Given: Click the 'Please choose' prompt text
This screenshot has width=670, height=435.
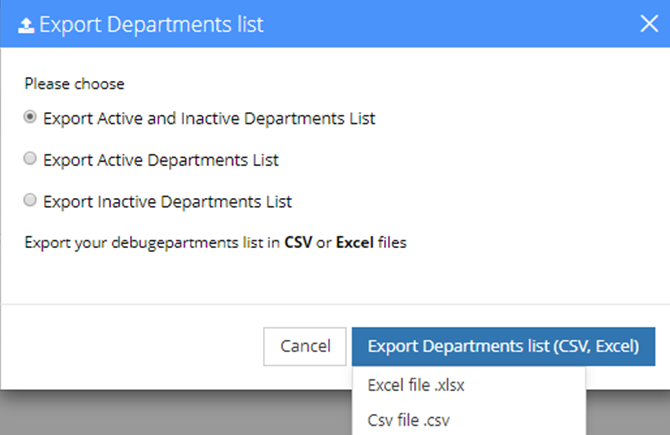Looking at the screenshot, I should [x=74, y=84].
